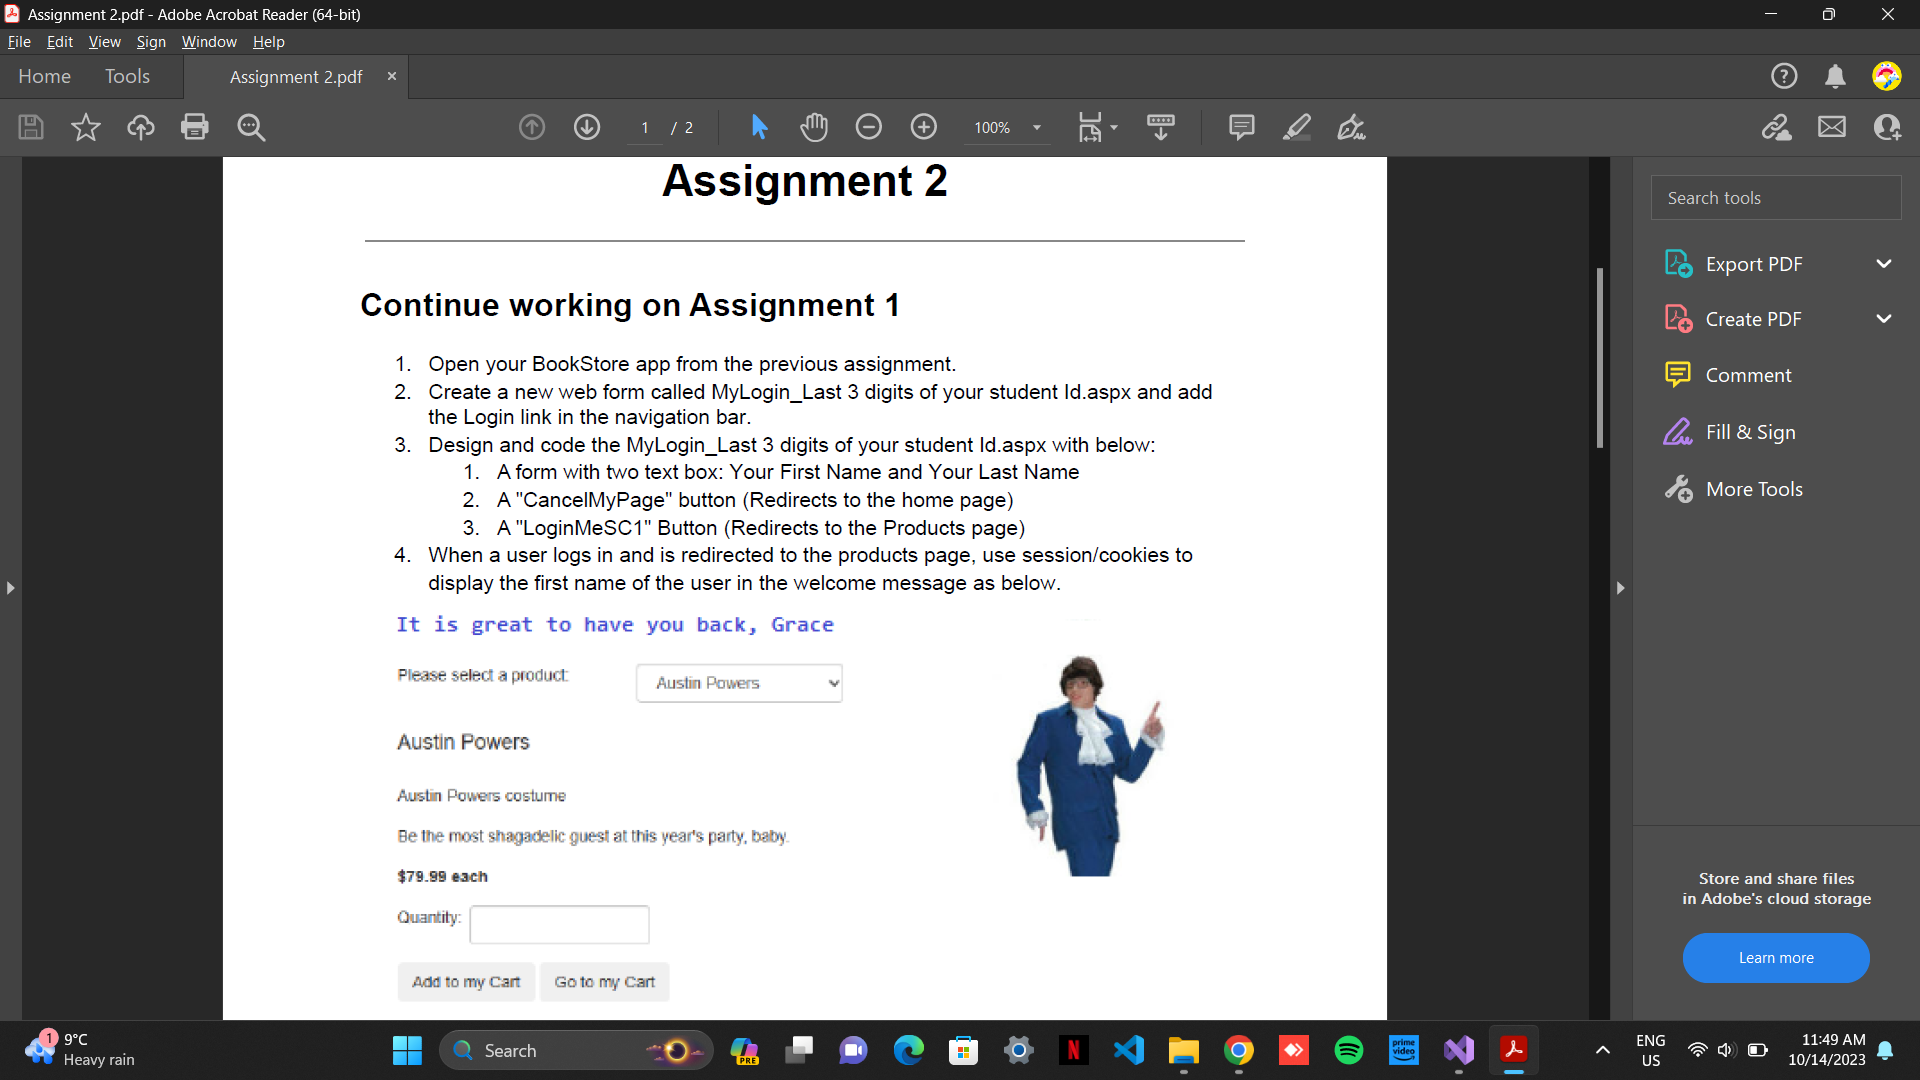
Task: Add a sticky note comment
Action: (x=1241, y=127)
